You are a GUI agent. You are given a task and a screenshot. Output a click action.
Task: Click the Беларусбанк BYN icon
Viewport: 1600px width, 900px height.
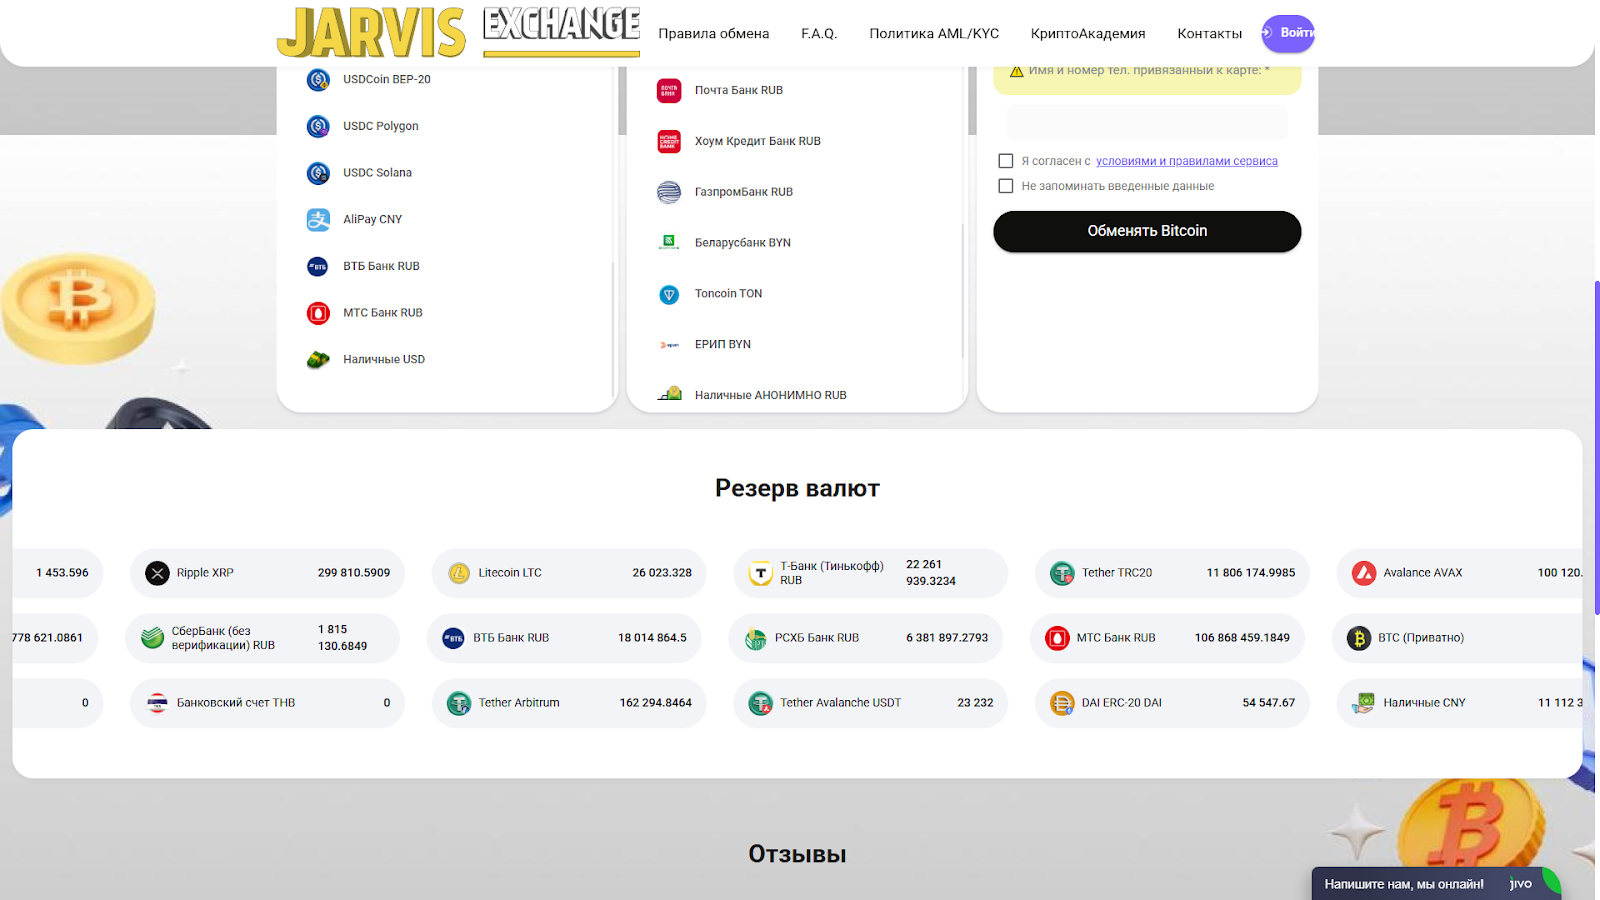coord(669,243)
